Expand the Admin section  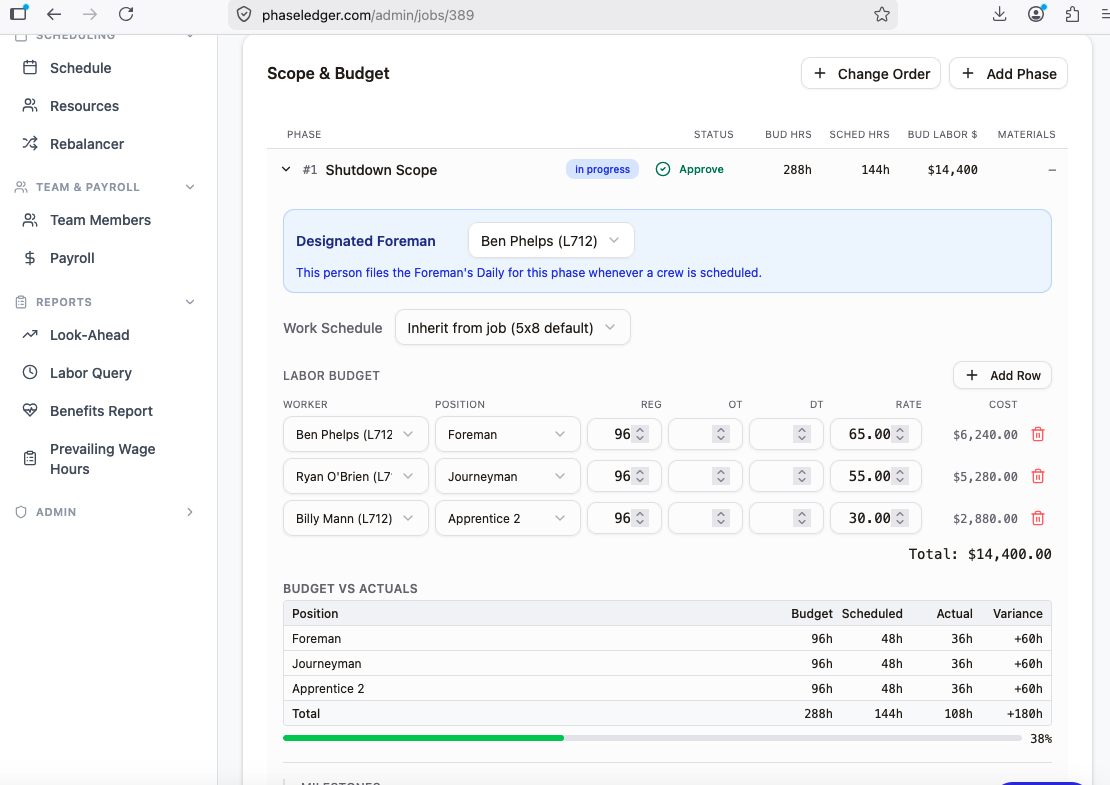click(190, 512)
